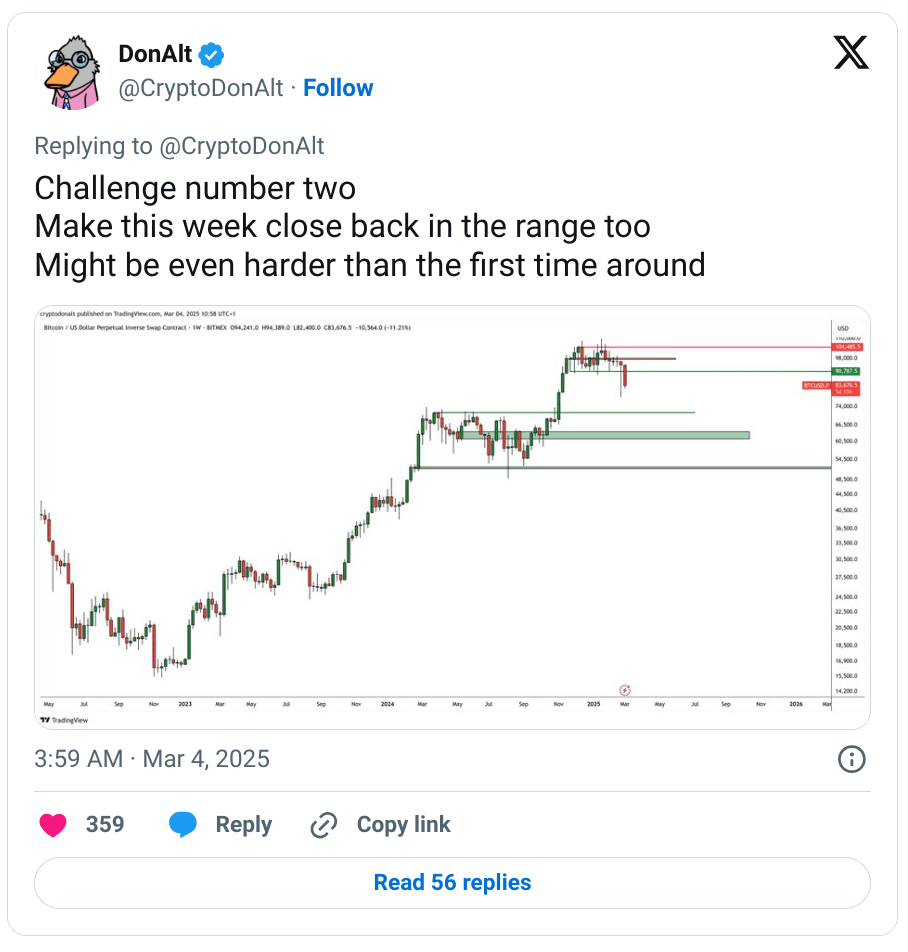
Task: Open the Bitcoin chart image
Action: (452, 517)
